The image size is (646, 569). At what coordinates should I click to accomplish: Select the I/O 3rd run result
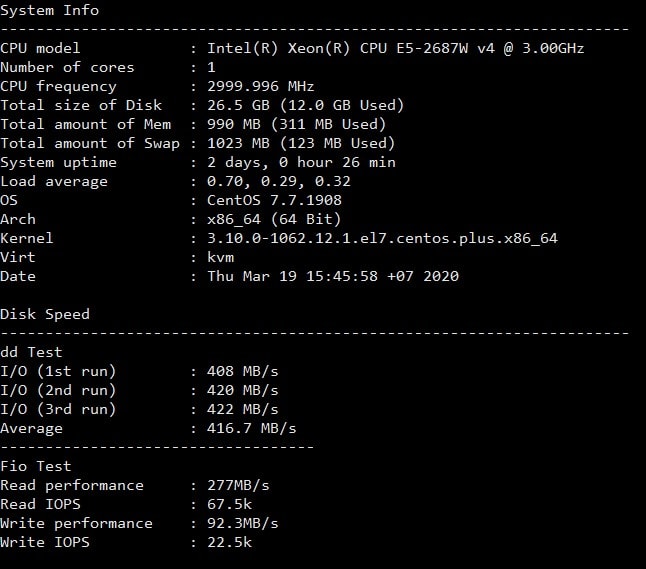point(243,409)
